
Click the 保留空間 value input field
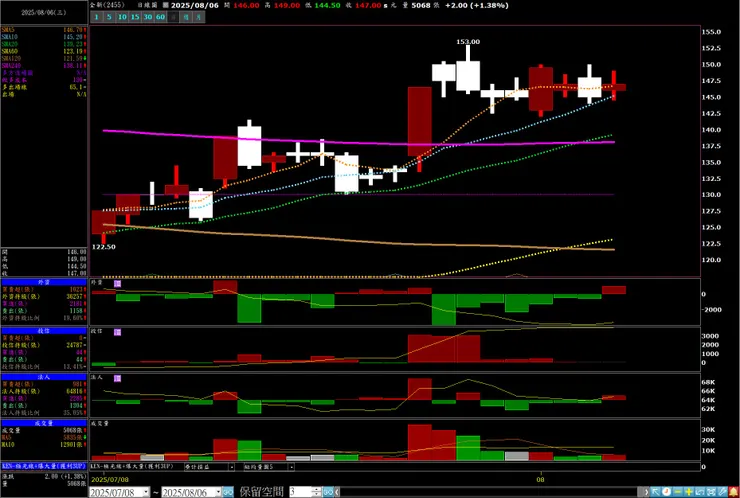[300, 492]
